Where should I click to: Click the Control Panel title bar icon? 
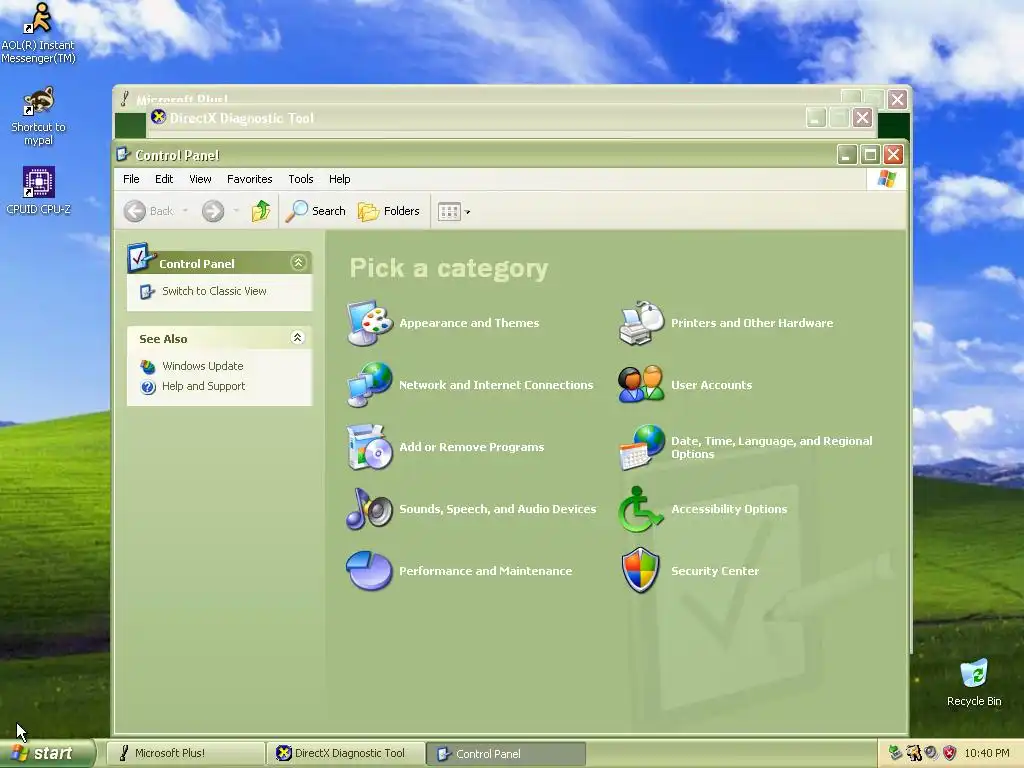pyautogui.click(x=123, y=155)
